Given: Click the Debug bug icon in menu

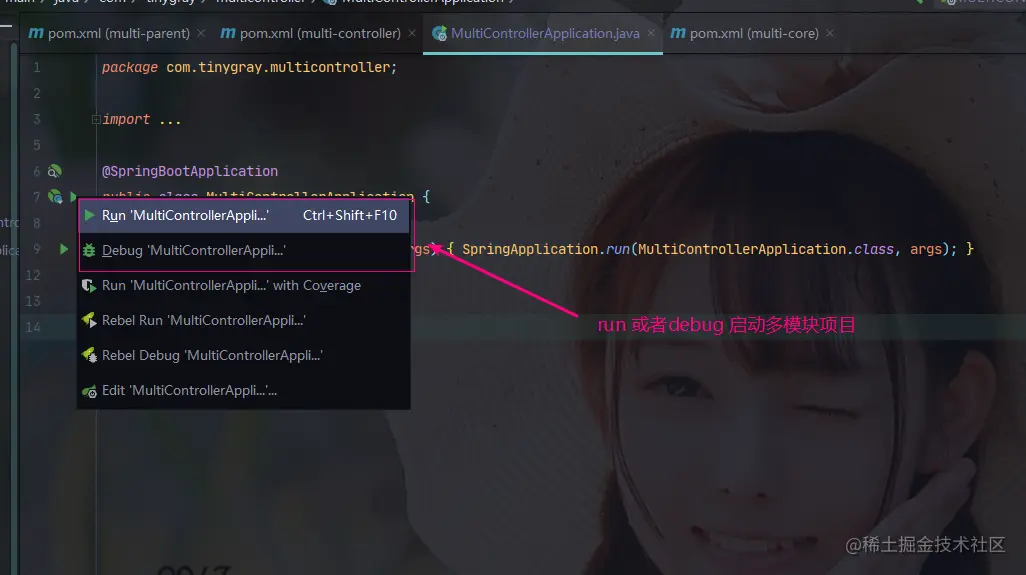Looking at the screenshot, I should pos(89,251).
